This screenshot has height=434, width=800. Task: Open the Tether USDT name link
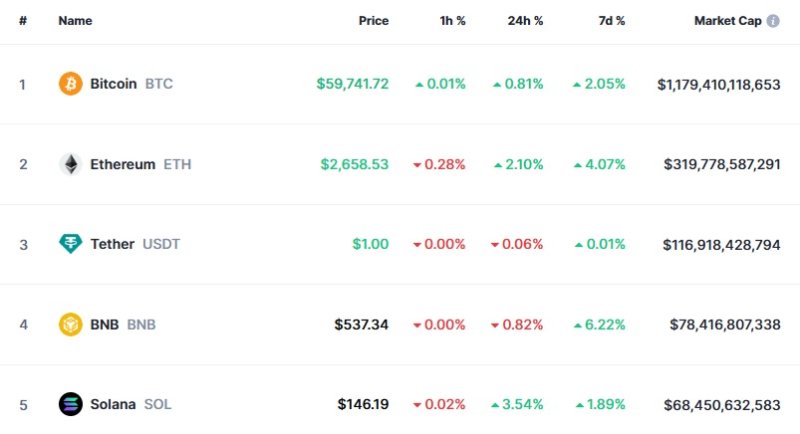135,244
